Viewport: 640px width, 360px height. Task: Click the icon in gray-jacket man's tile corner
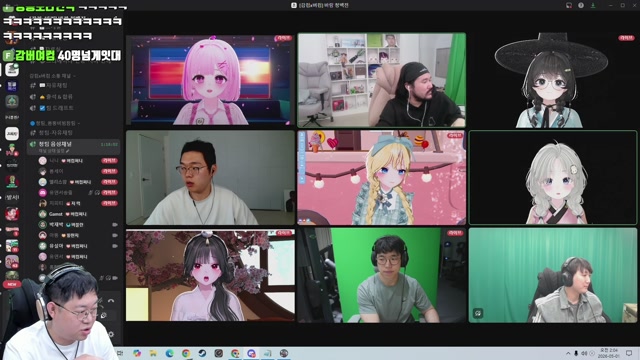click(x=478, y=313)
